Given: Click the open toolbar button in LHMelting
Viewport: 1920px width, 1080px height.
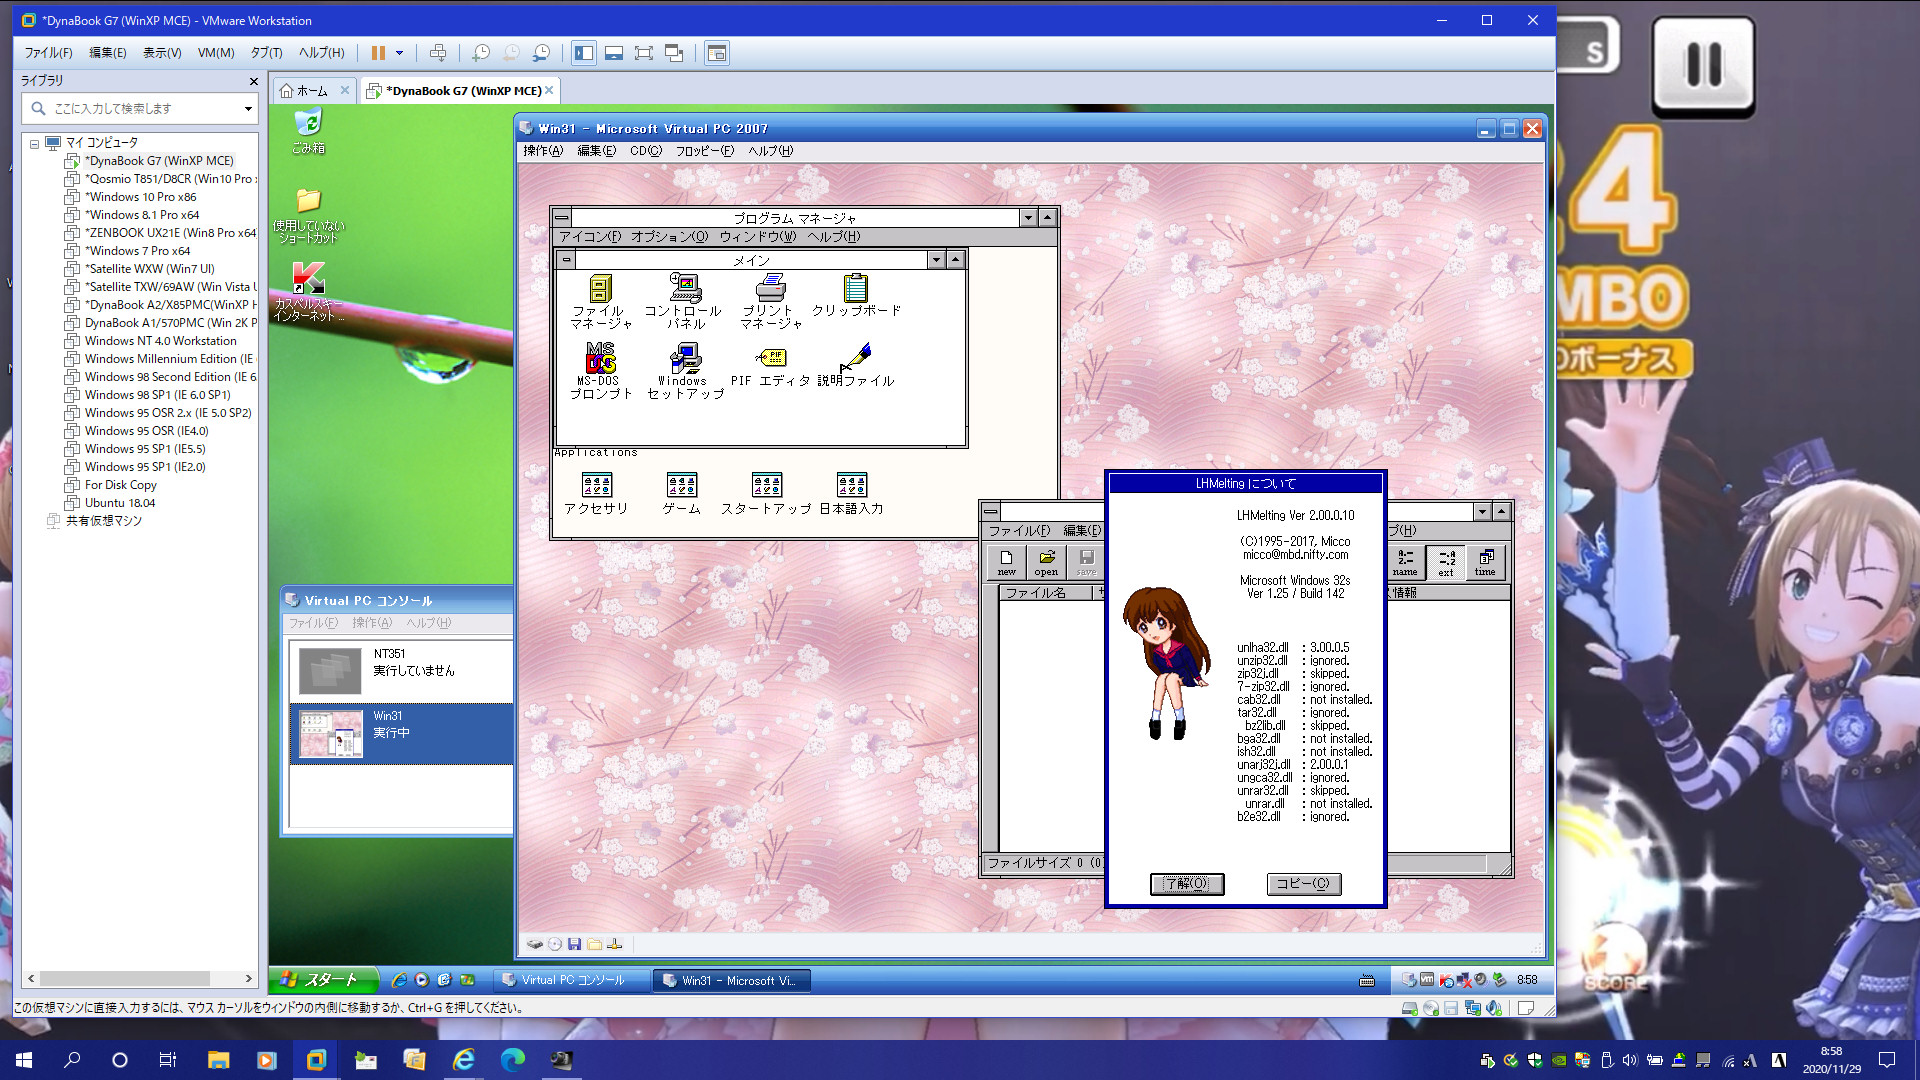Looking at the screenshot, I should [x=1046, y=562].
